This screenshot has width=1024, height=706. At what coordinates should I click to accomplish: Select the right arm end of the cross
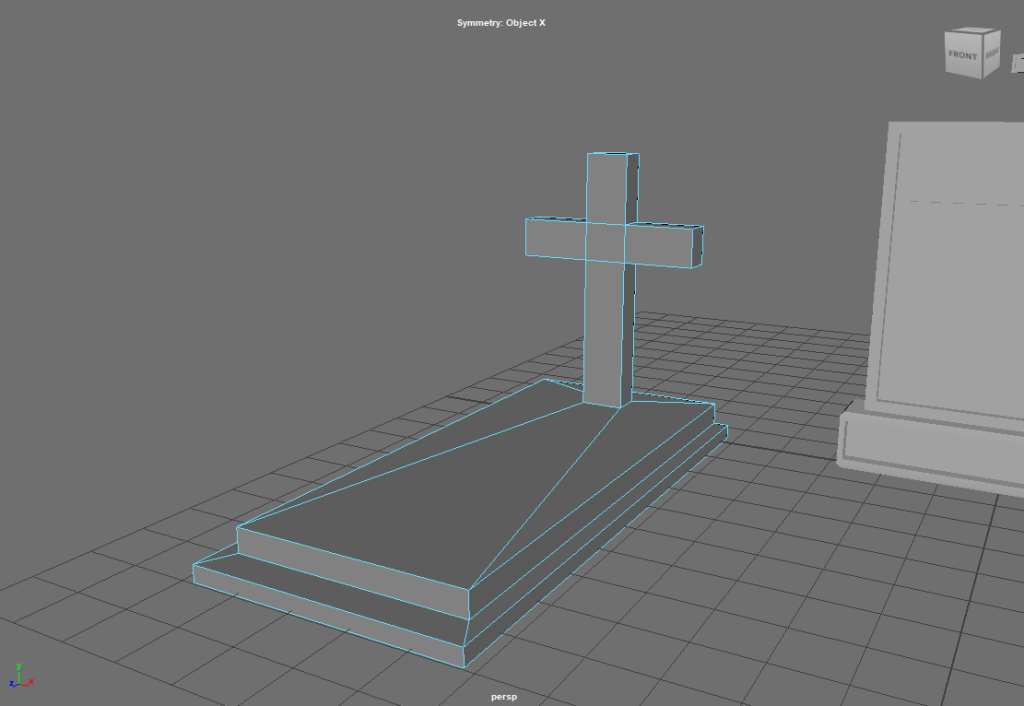[699, 247]
